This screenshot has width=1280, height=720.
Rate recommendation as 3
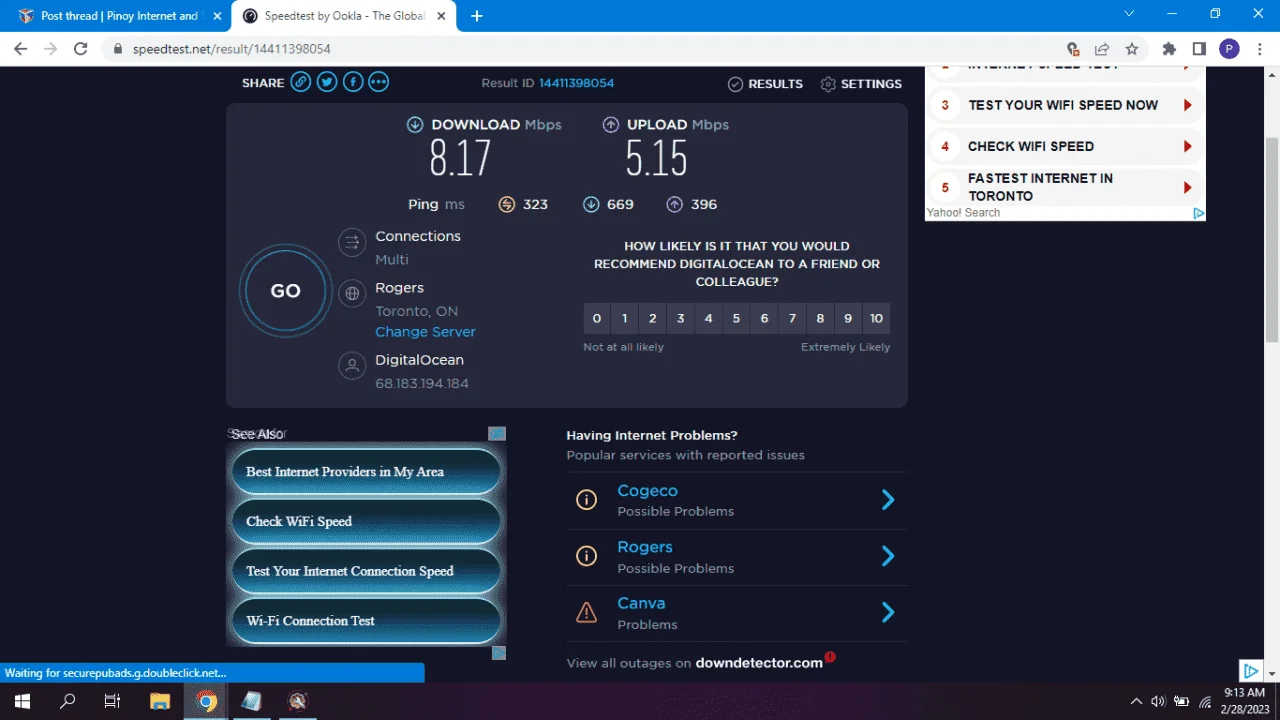[x=681, y=318]
